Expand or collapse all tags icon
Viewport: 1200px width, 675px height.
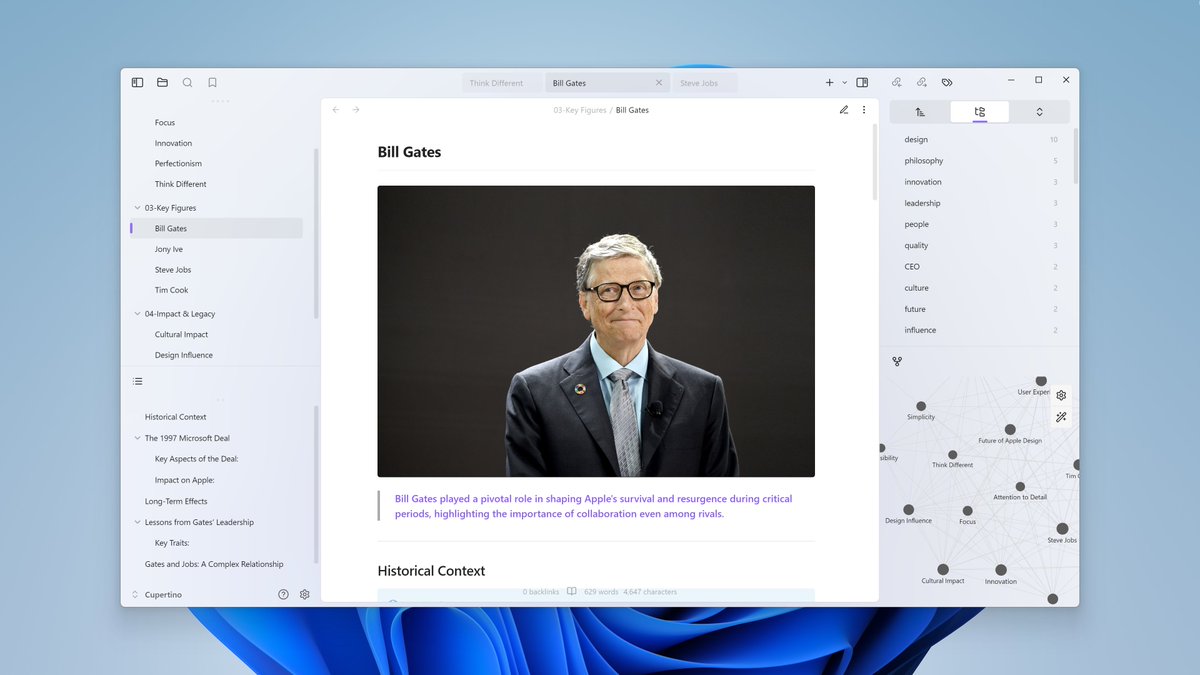[x=1039, y=112]
